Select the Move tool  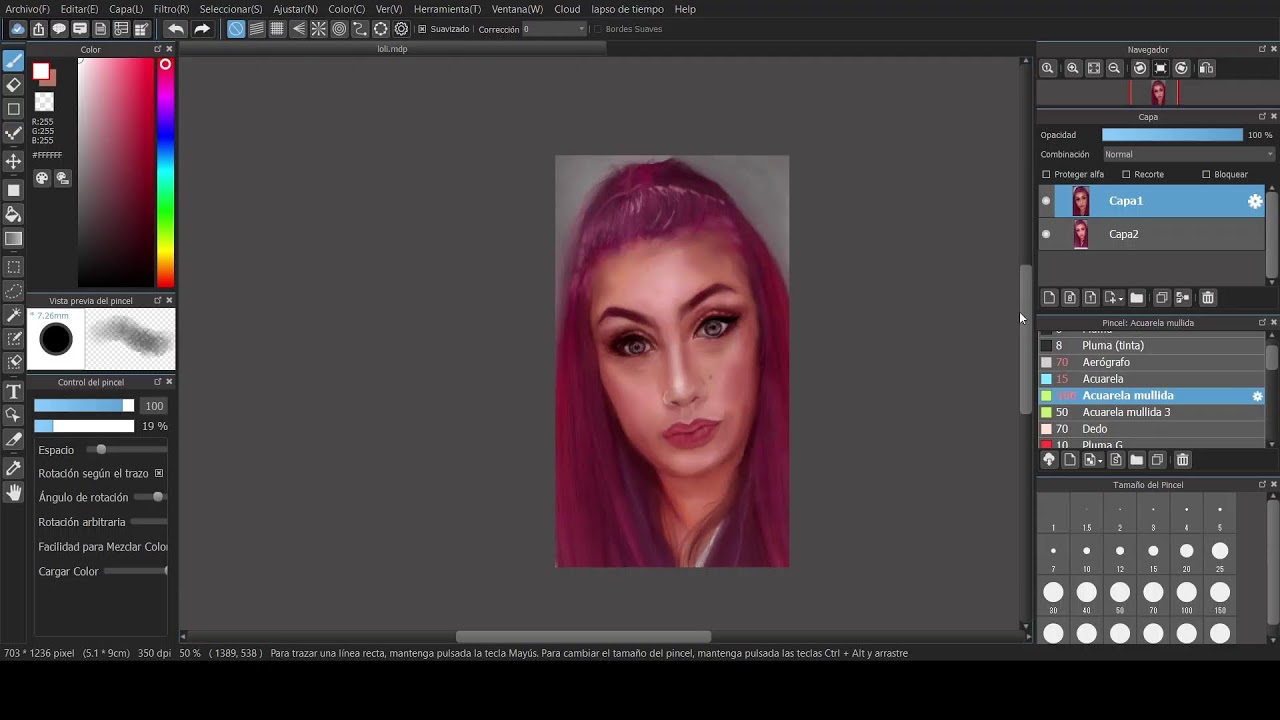pyautogui.click(x=14, y=161)
